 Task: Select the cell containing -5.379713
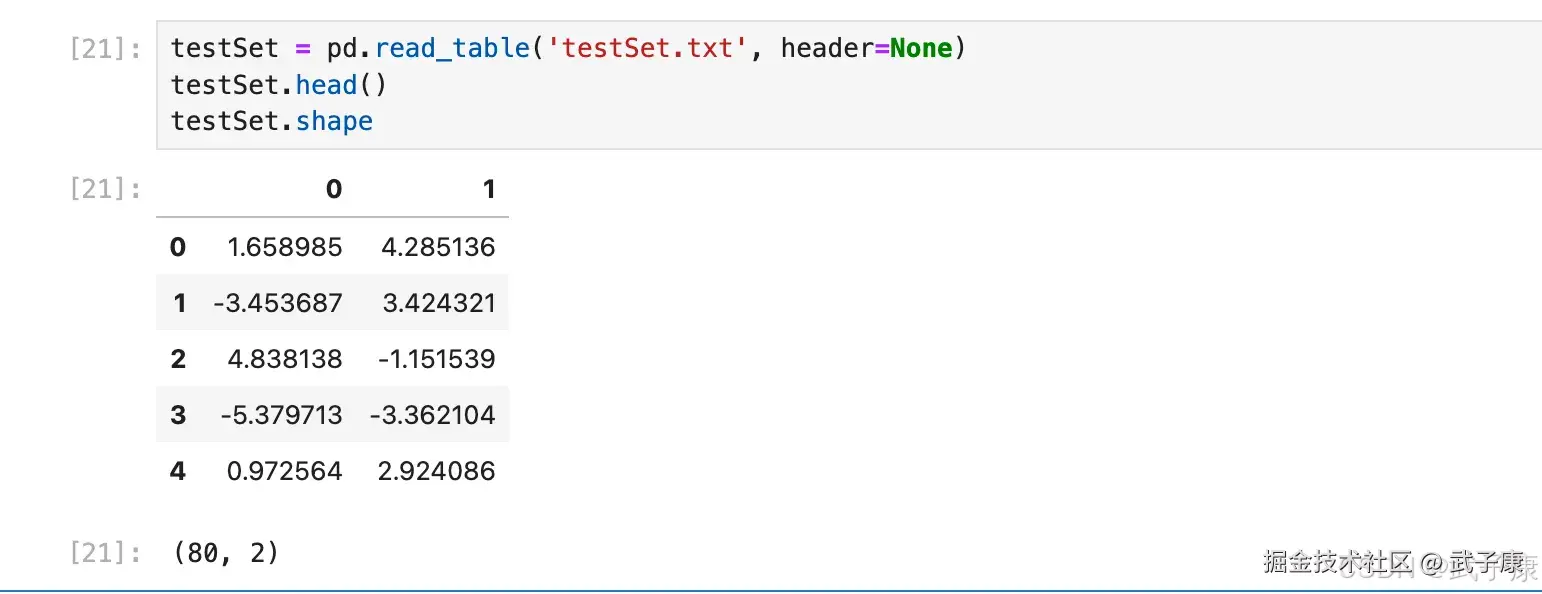click(x=281, y=415)
